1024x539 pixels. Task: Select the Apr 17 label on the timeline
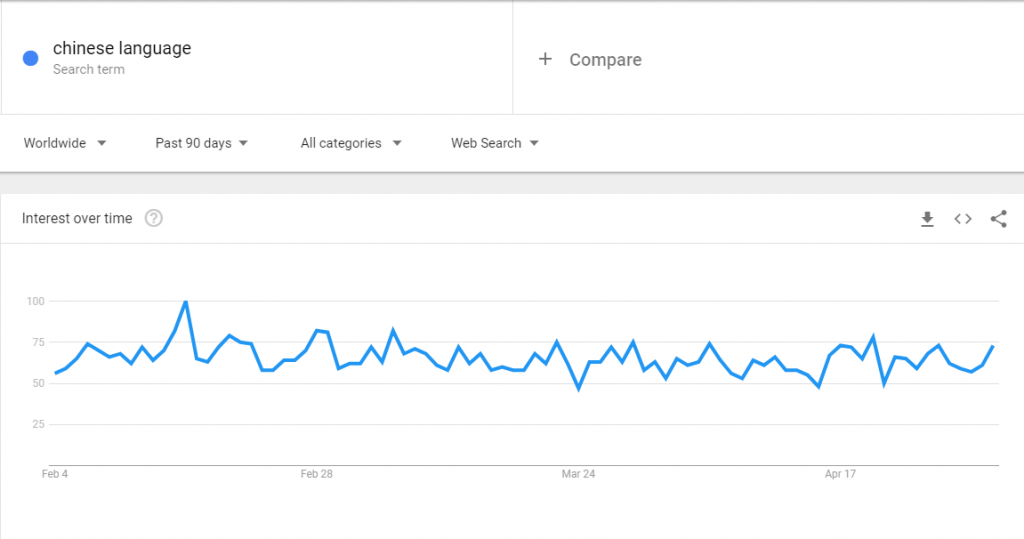840,474
